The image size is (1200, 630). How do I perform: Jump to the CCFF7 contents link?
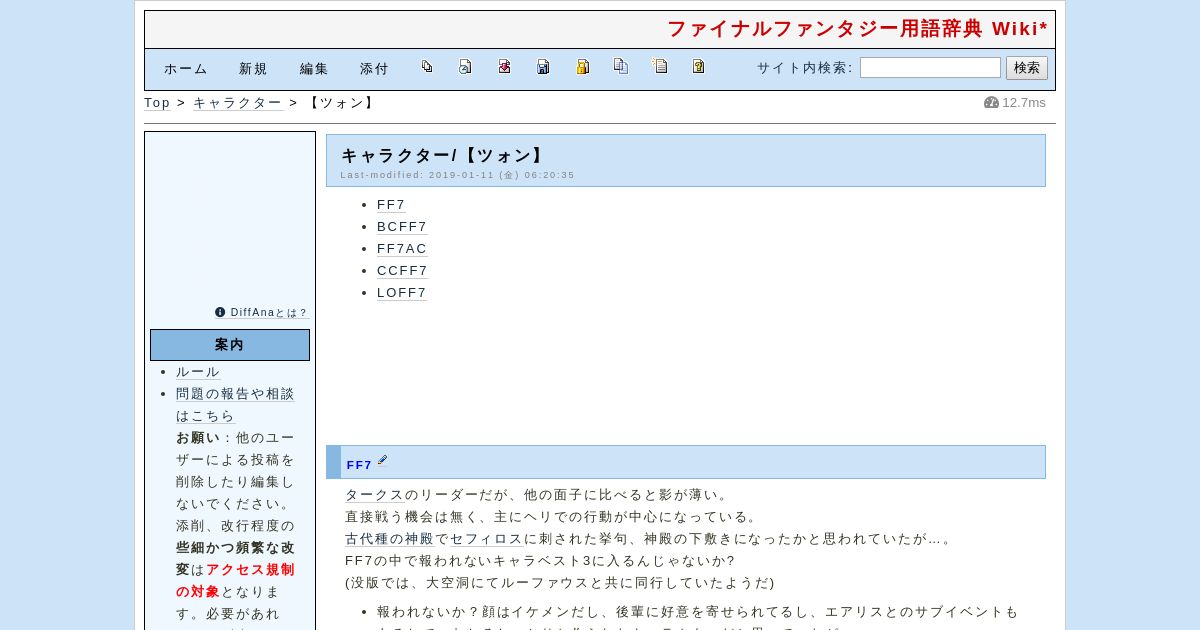[402, 271]
